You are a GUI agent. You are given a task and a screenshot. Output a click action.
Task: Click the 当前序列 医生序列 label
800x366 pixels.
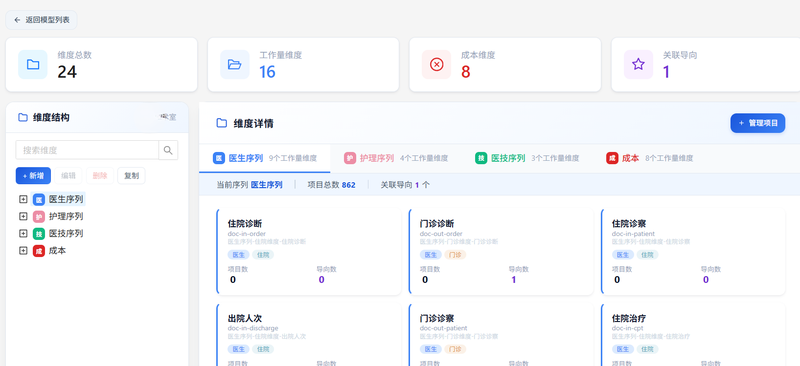[x=249, y=185]
